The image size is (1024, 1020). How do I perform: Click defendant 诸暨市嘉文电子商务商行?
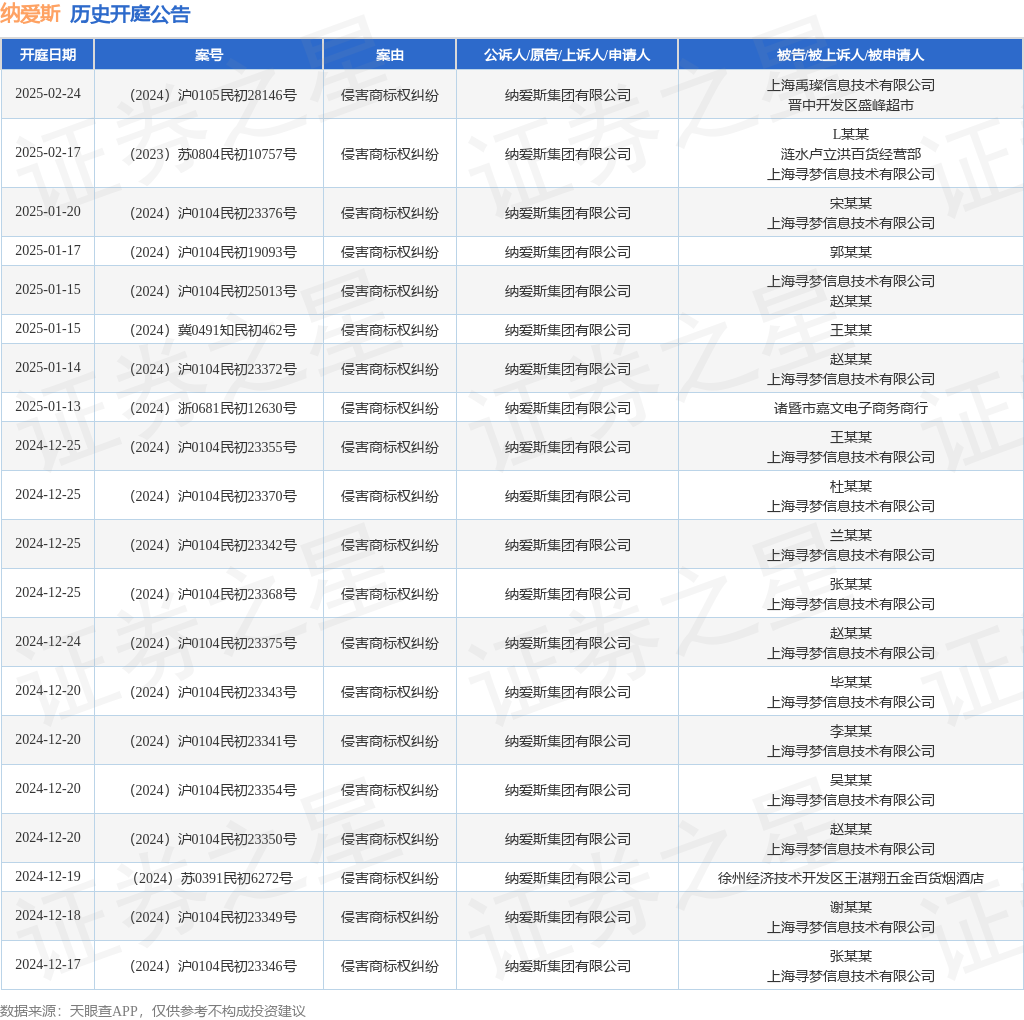tap(851, 408)
